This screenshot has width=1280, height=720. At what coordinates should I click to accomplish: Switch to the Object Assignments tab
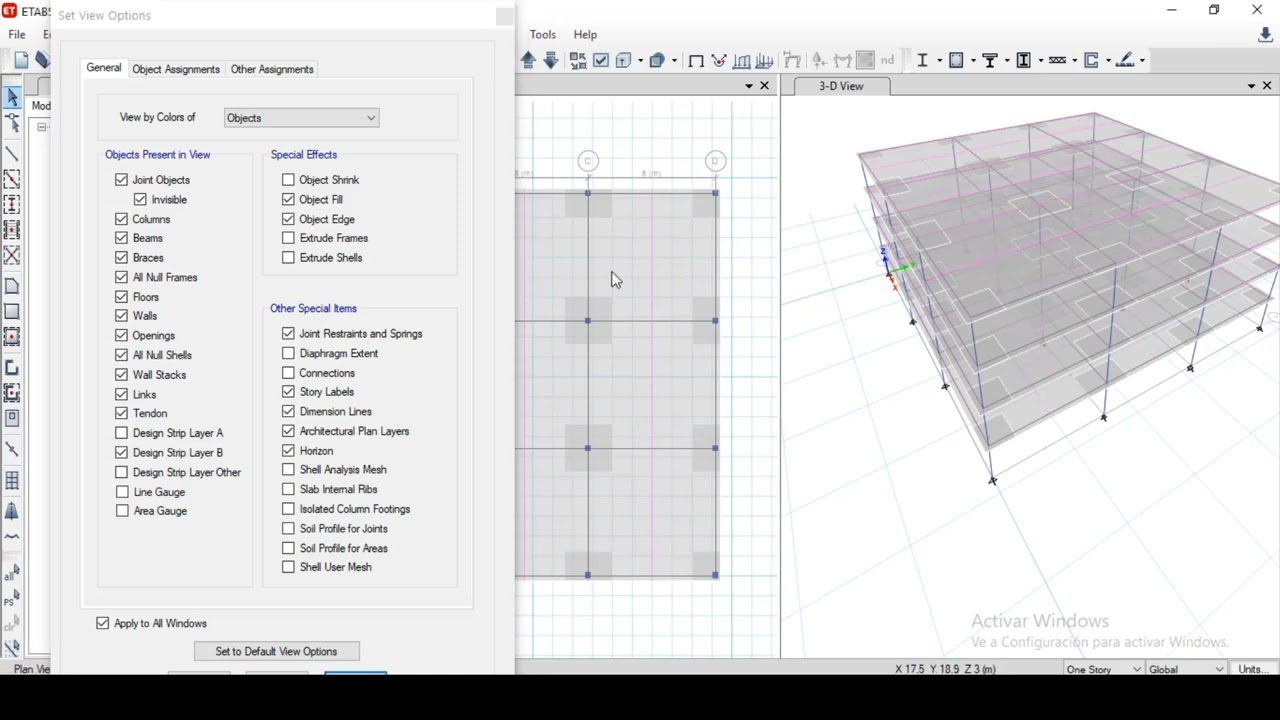pos(176,70)
